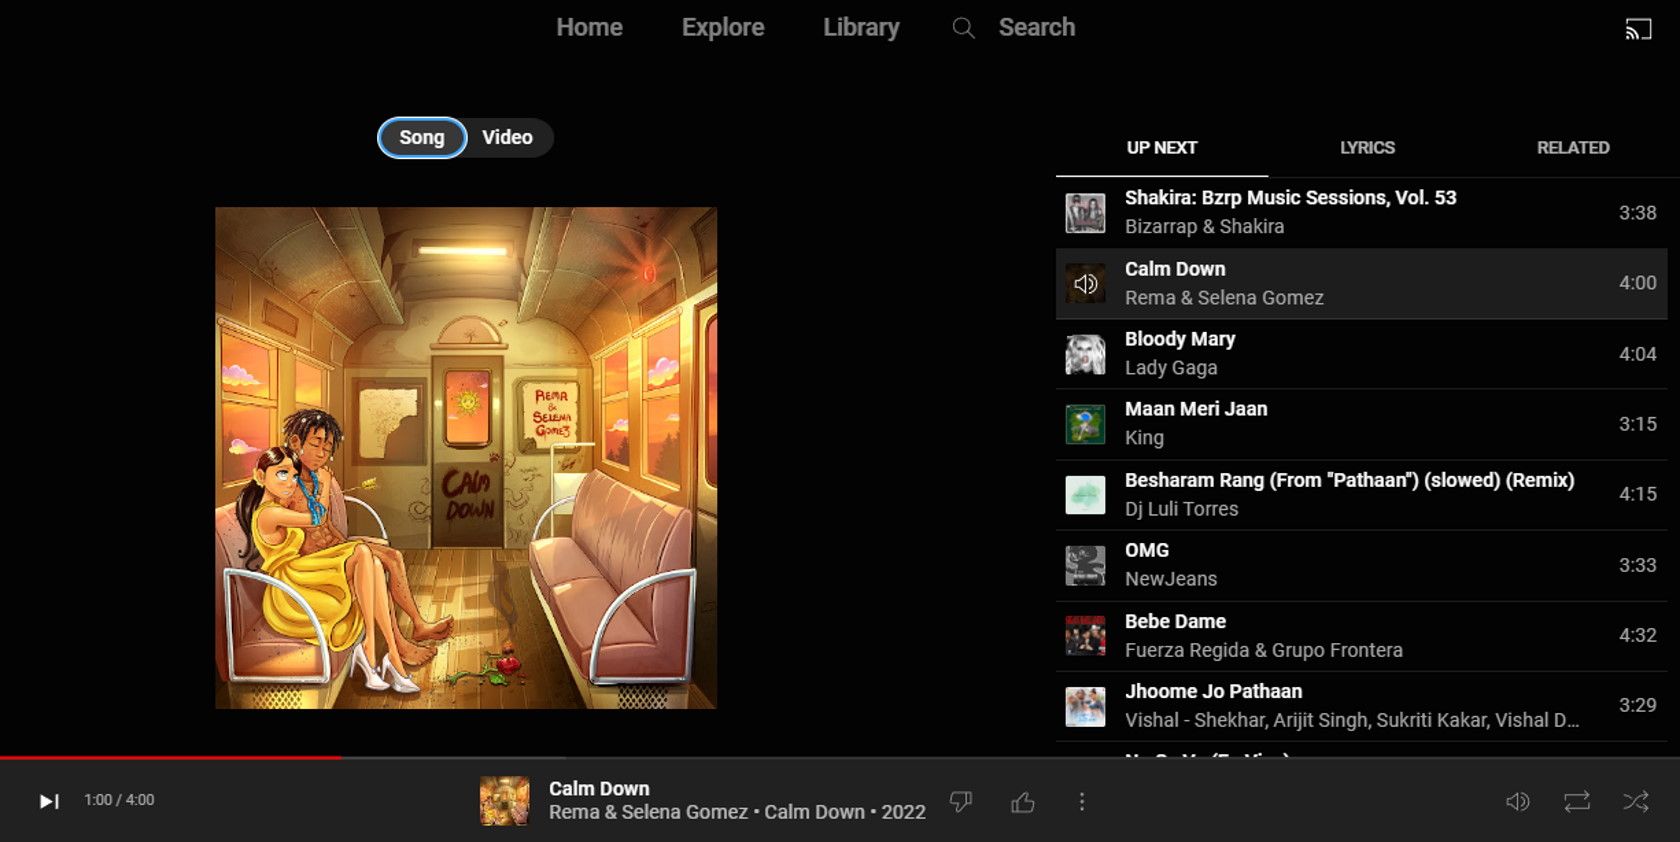Click Rema & Selena Gomez in queue row
Image resolution: width=1680 pixels, height=842 pixels.
[1224, 298]
